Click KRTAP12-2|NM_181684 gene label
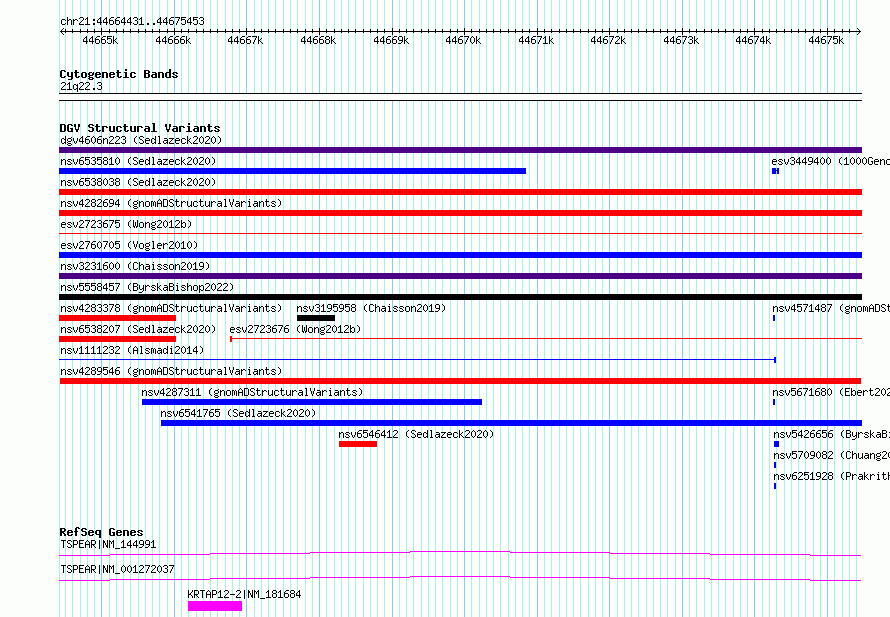The image size is (890, 617). pos(245,594)
